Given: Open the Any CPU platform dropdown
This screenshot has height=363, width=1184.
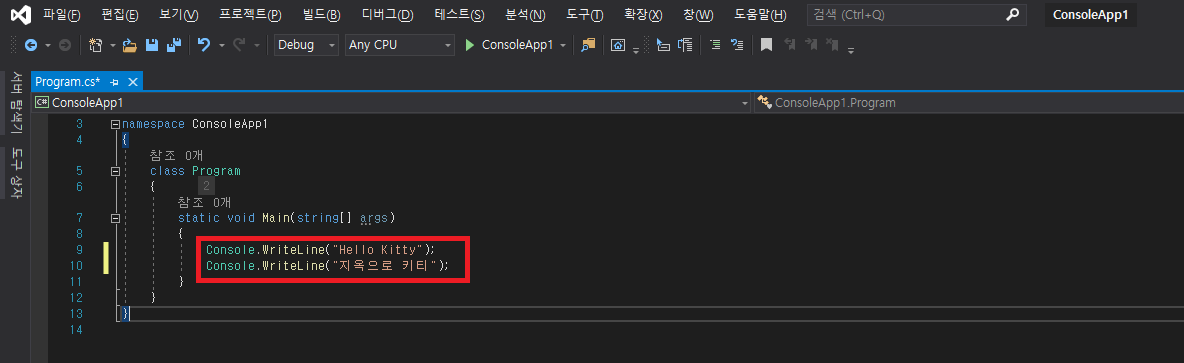Looking at the screenshot, I should (399, 45).
